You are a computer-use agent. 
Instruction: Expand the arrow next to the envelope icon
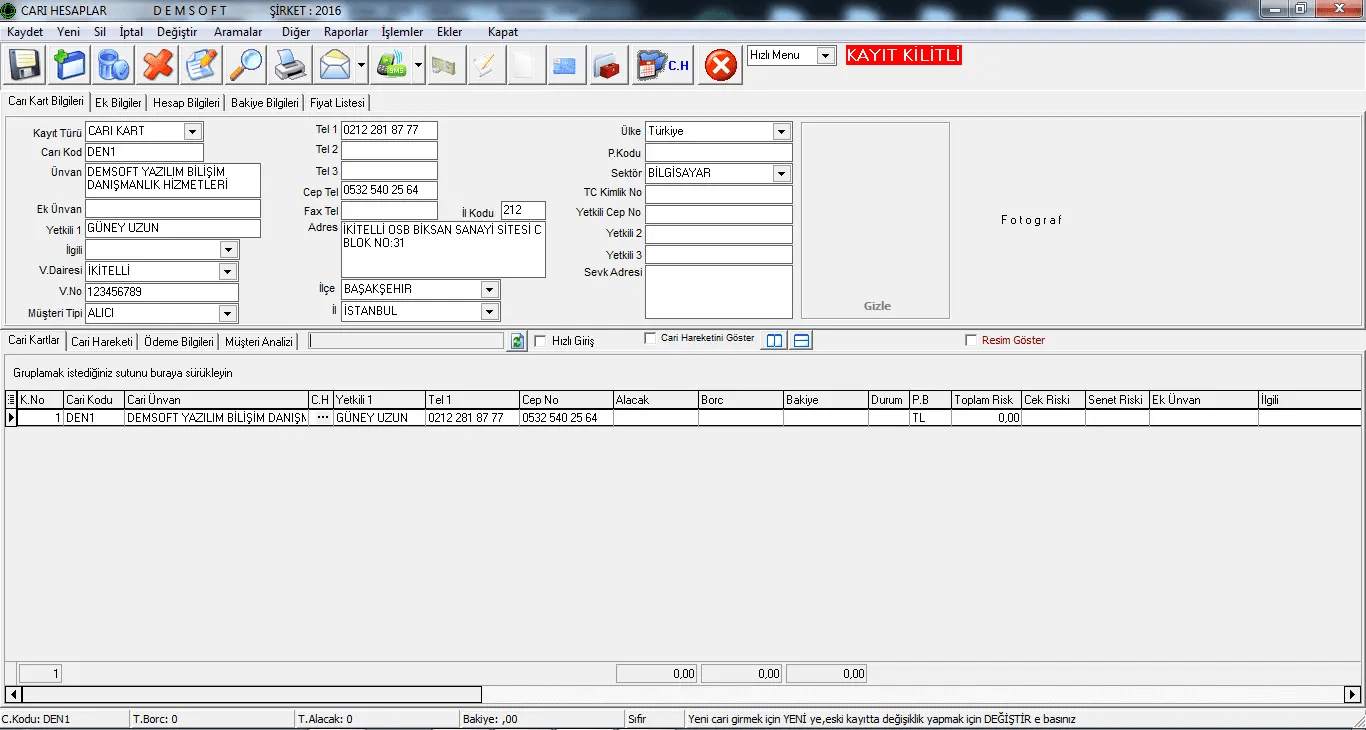tap(360, 65)
